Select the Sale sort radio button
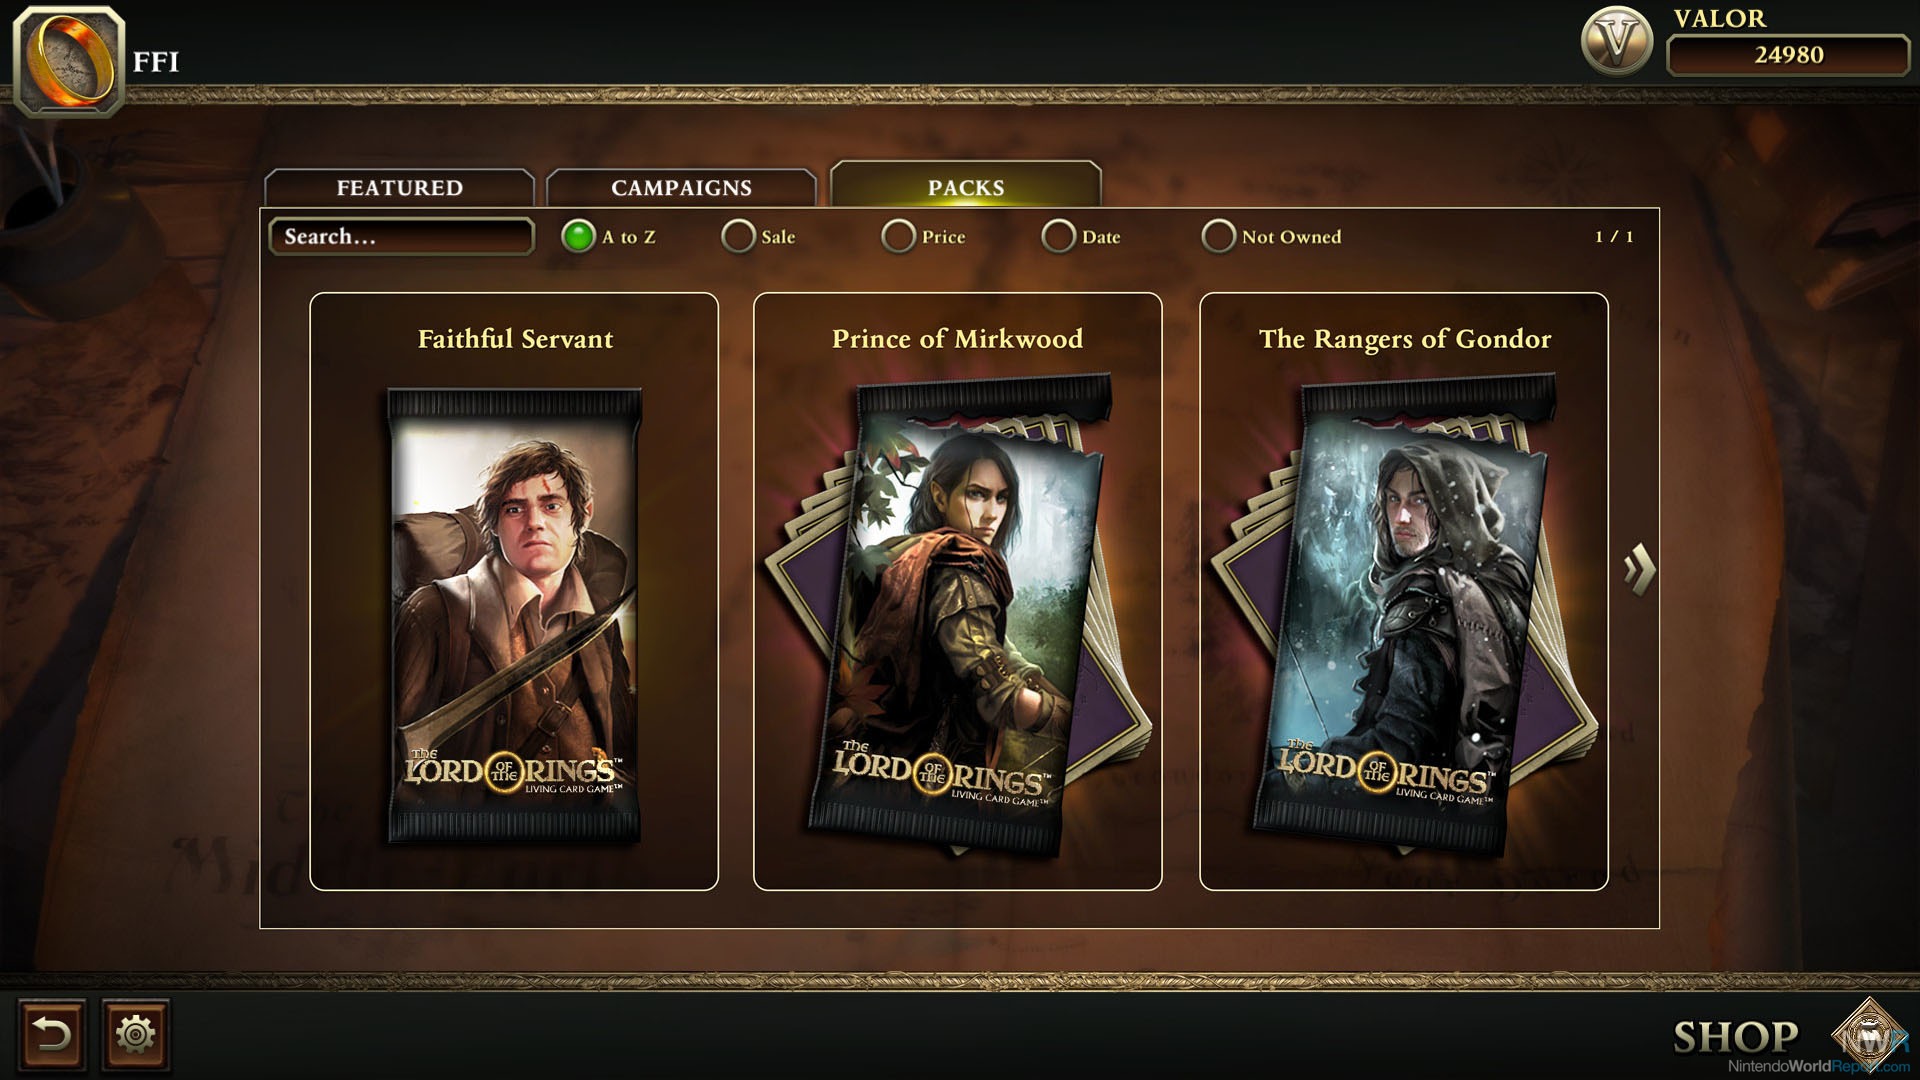This screenshot has height=1080, width=1920. pos(738,236)
